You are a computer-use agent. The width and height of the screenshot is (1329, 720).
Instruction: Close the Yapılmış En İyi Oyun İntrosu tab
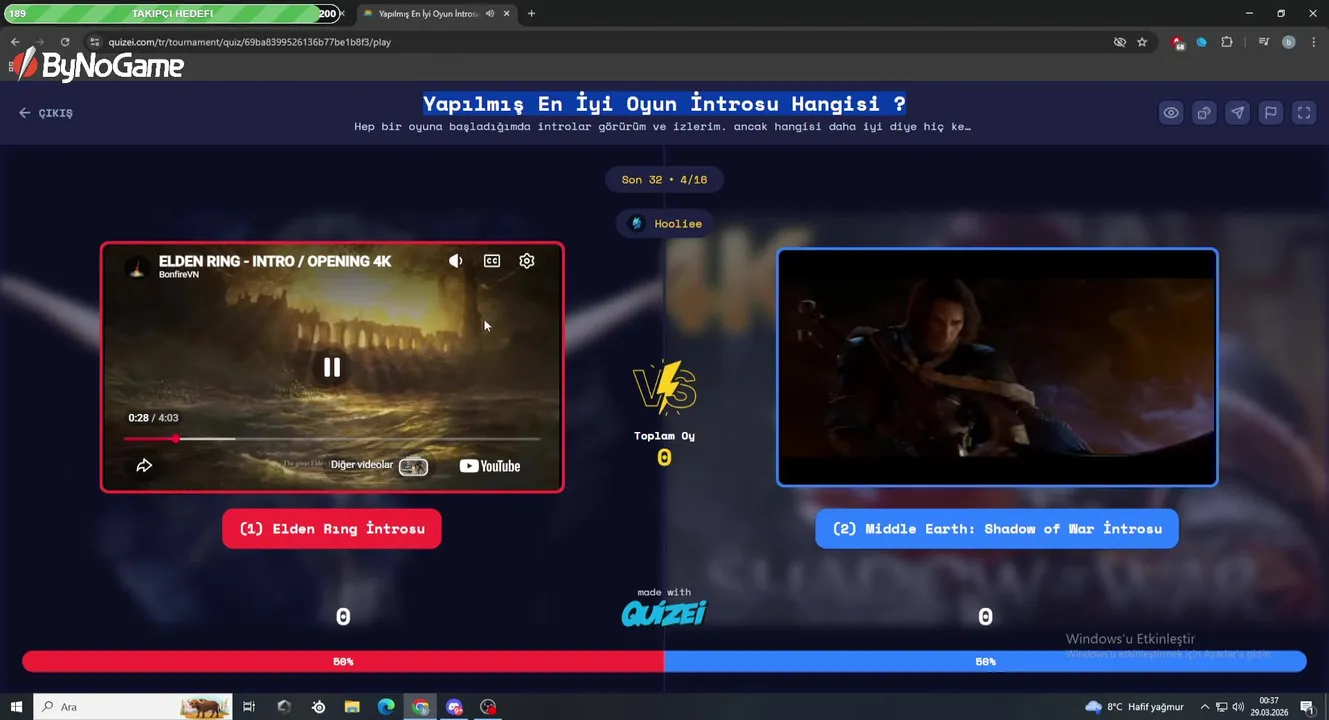click(507, 14)
